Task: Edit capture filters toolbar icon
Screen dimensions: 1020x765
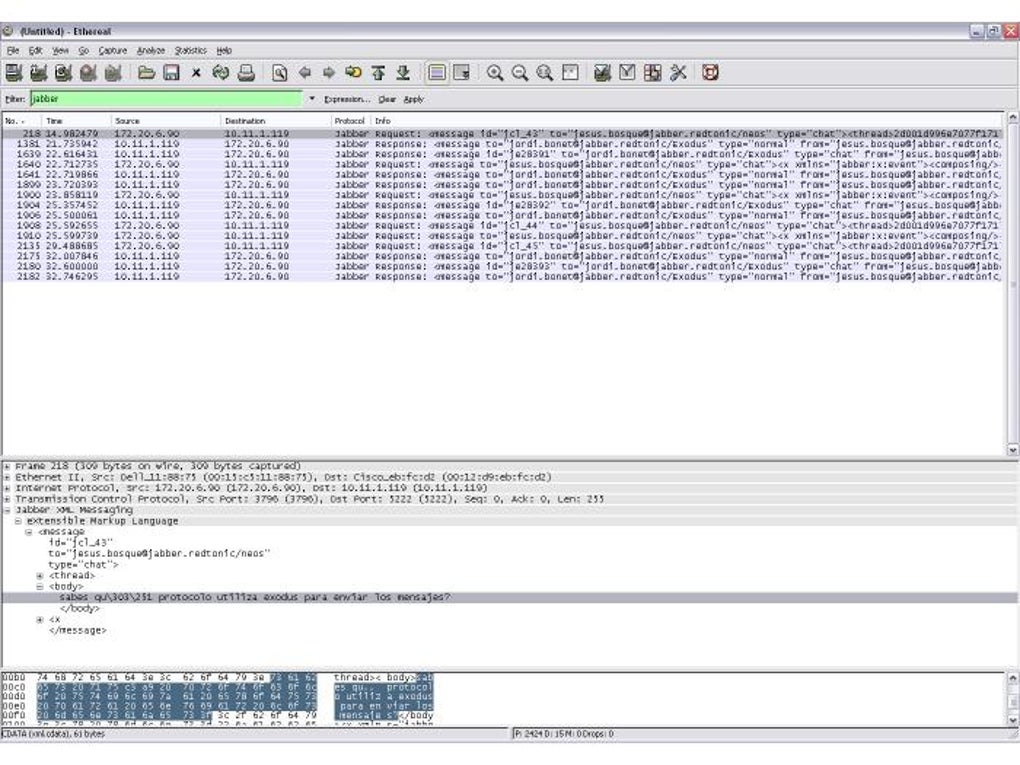Action: [602, 73]
